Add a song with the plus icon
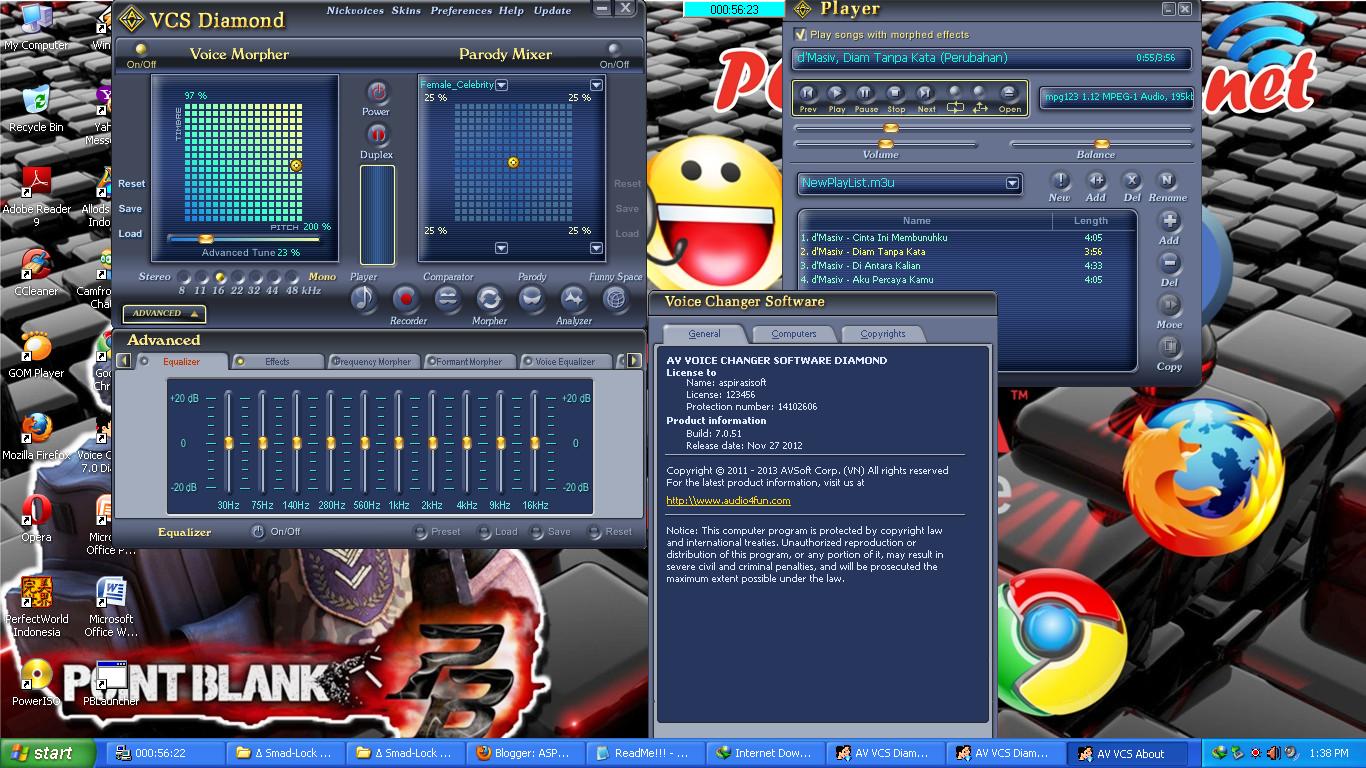The width and height of the screenshot is (1366, 768). [1169, 220]
